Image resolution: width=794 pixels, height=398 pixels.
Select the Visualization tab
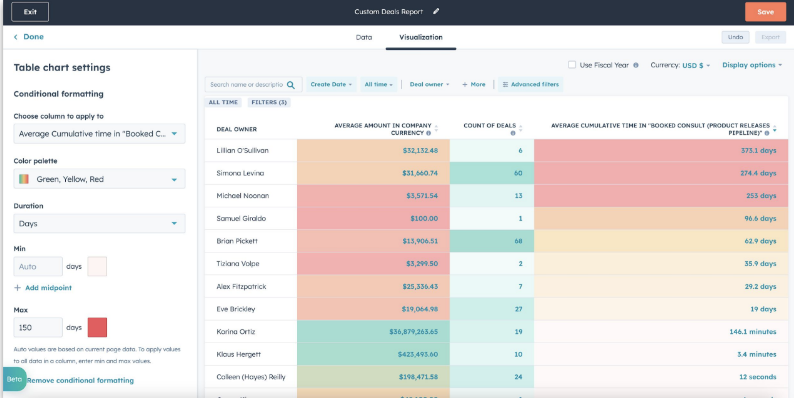coord(421,37)
